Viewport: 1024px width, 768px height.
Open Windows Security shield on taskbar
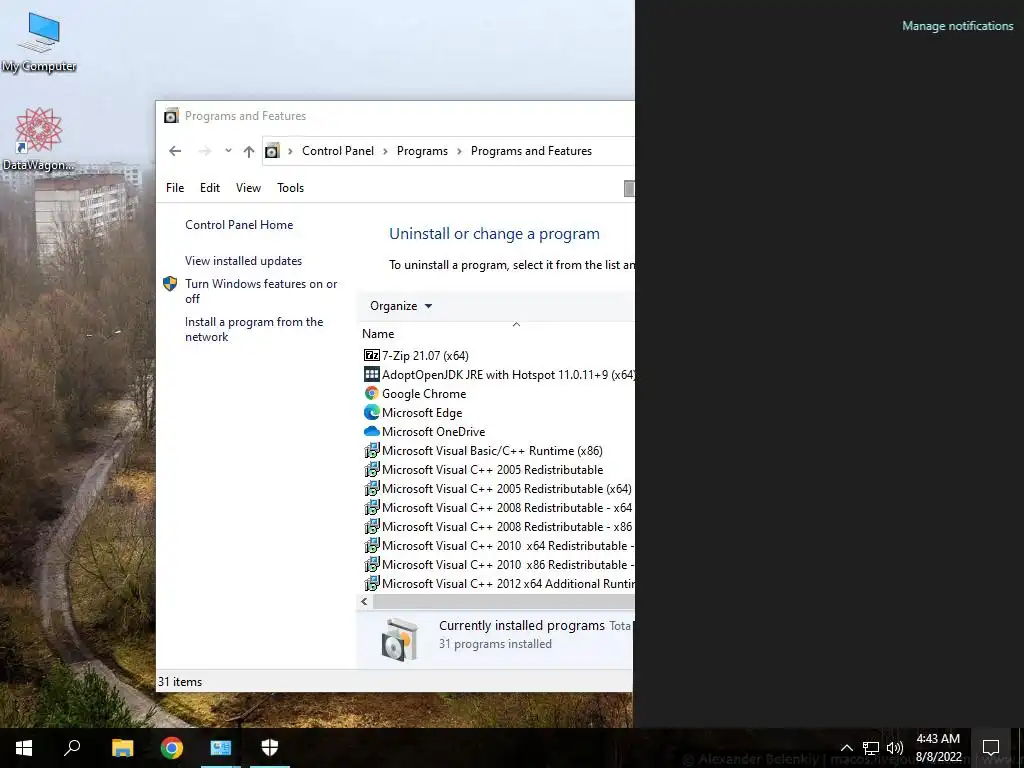pyautogui.click(x=270, y=748)
